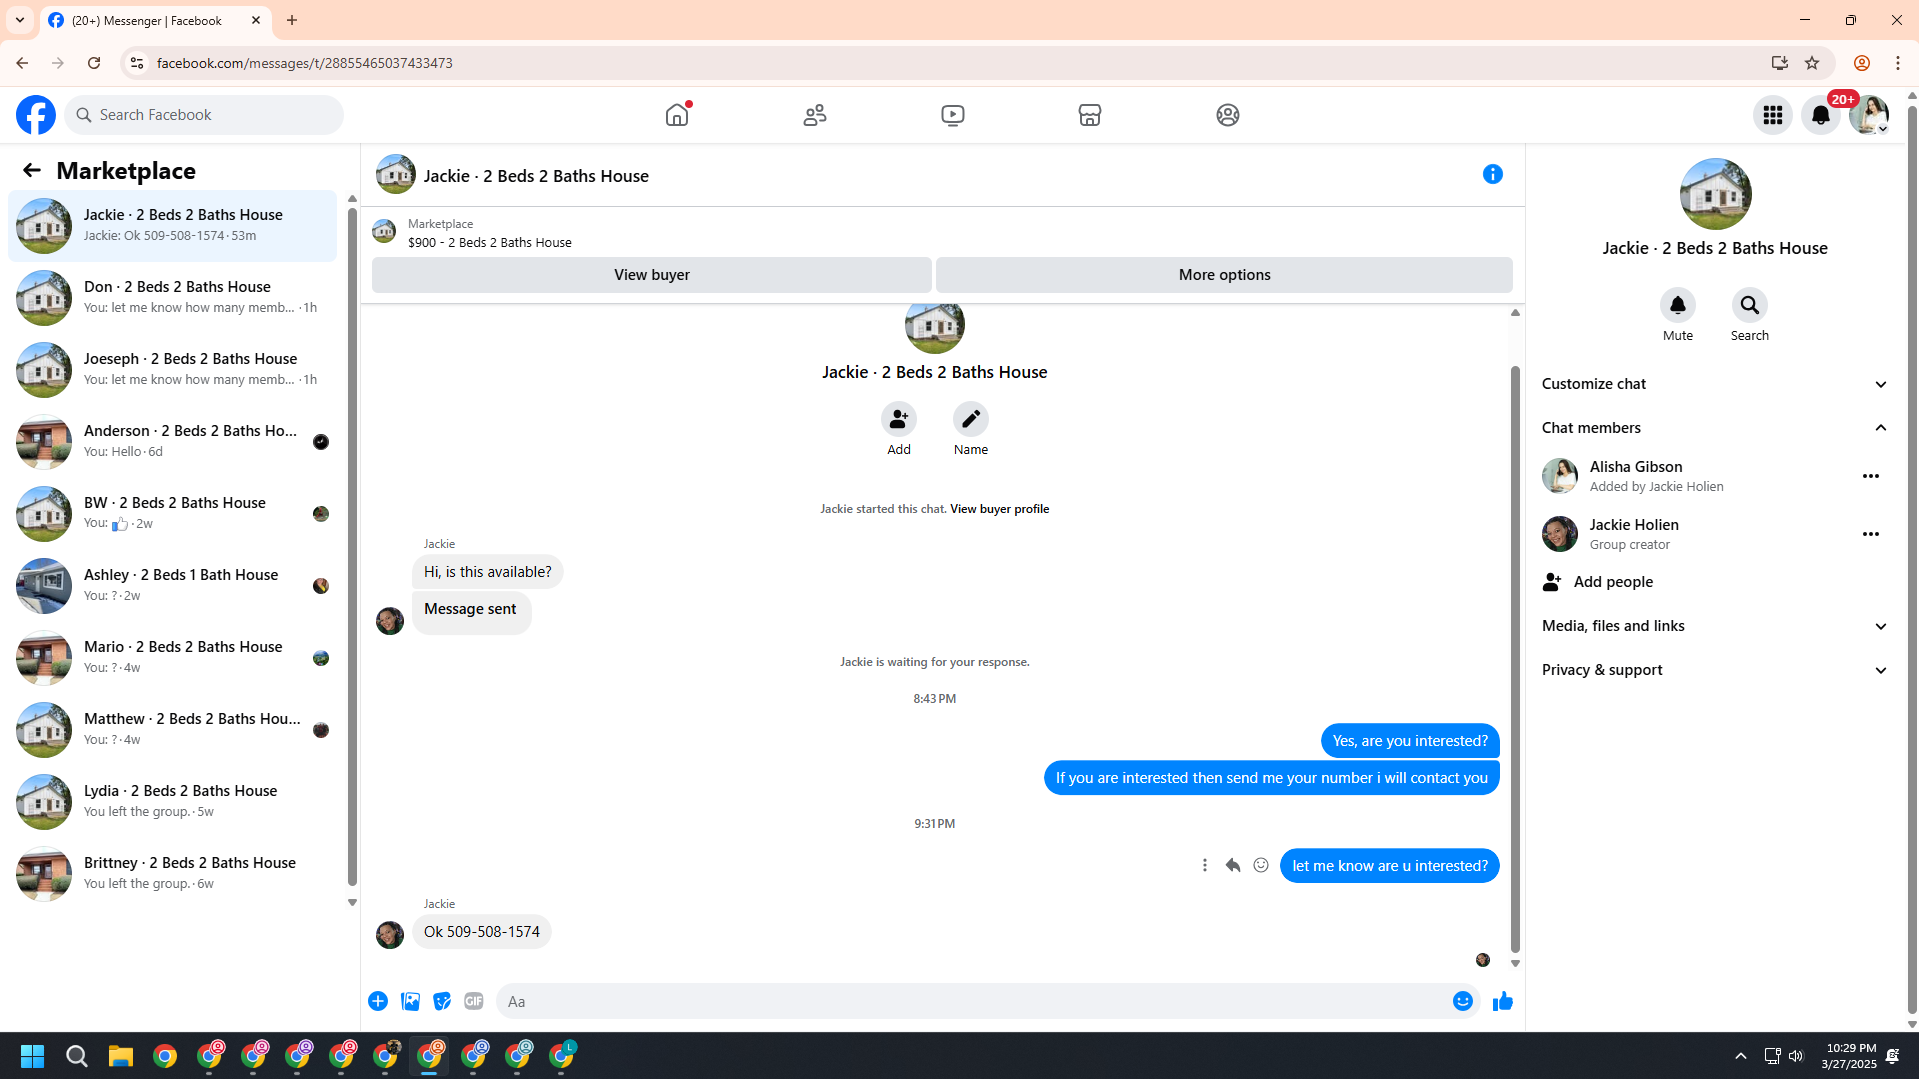1919x1079 pixels.
Task: Click the browser address bar URL
Action: tap(304, 63)
